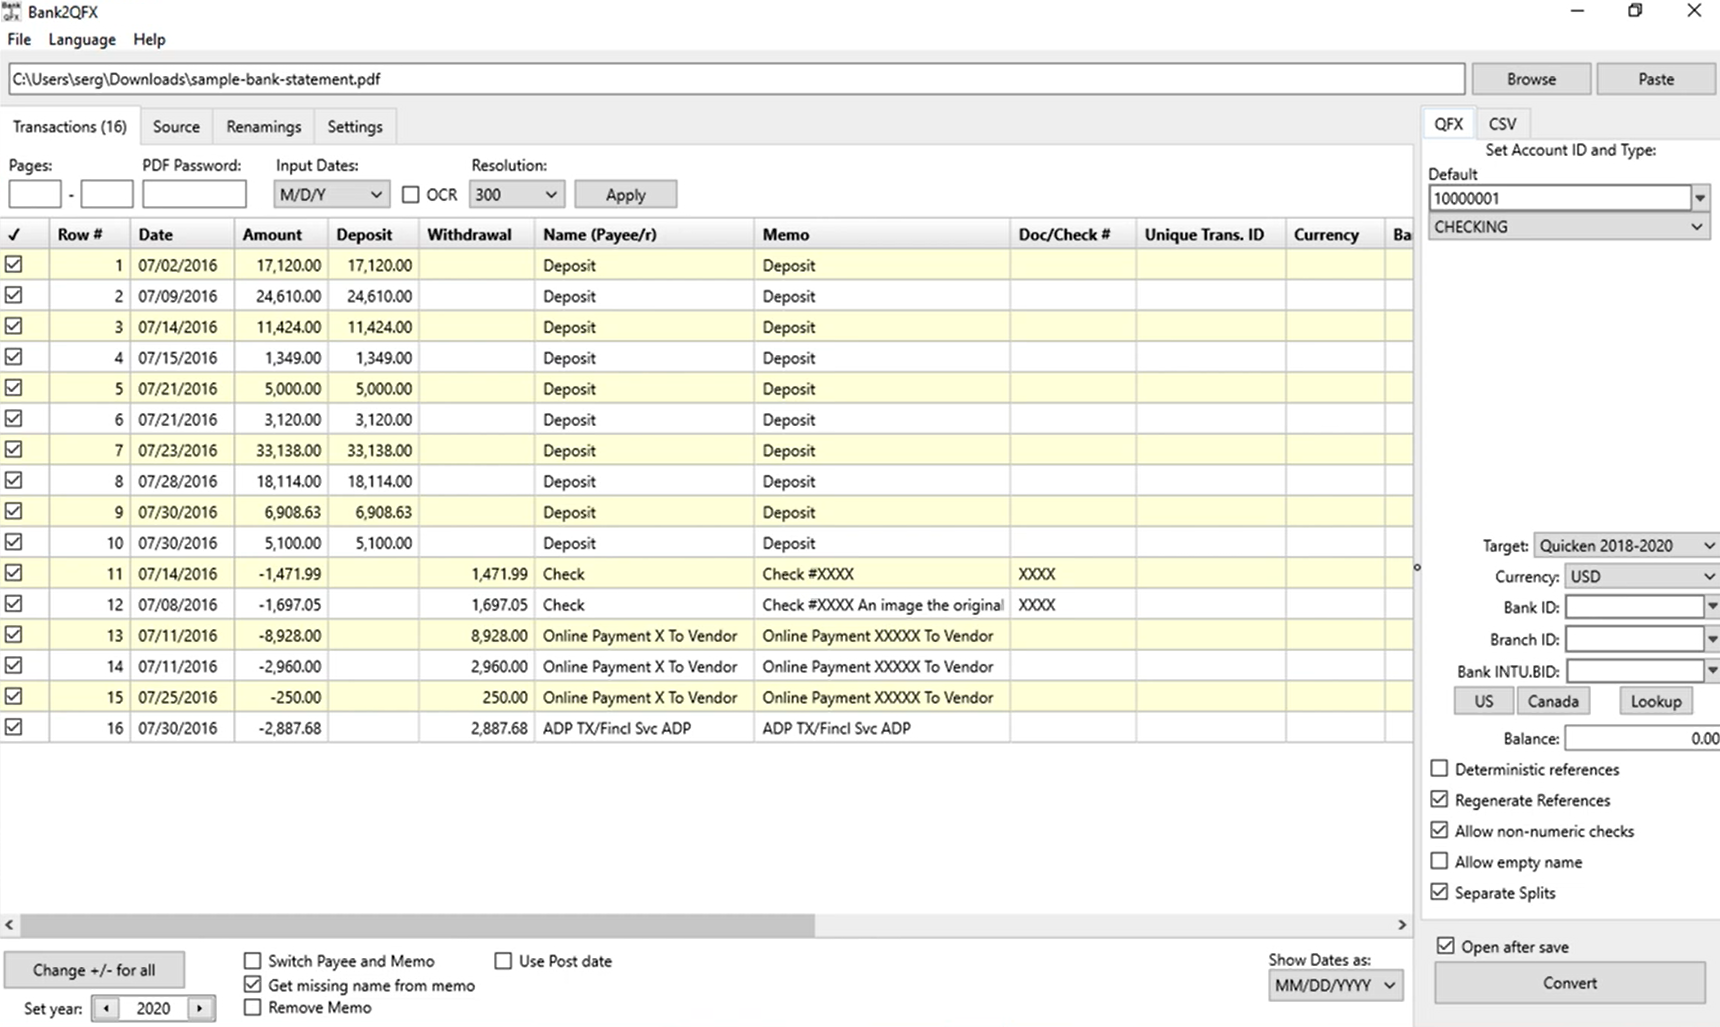The width and height of the screenshot is (1720, 1027).
Task: Open the Language menu
Action: coord(82,40)
